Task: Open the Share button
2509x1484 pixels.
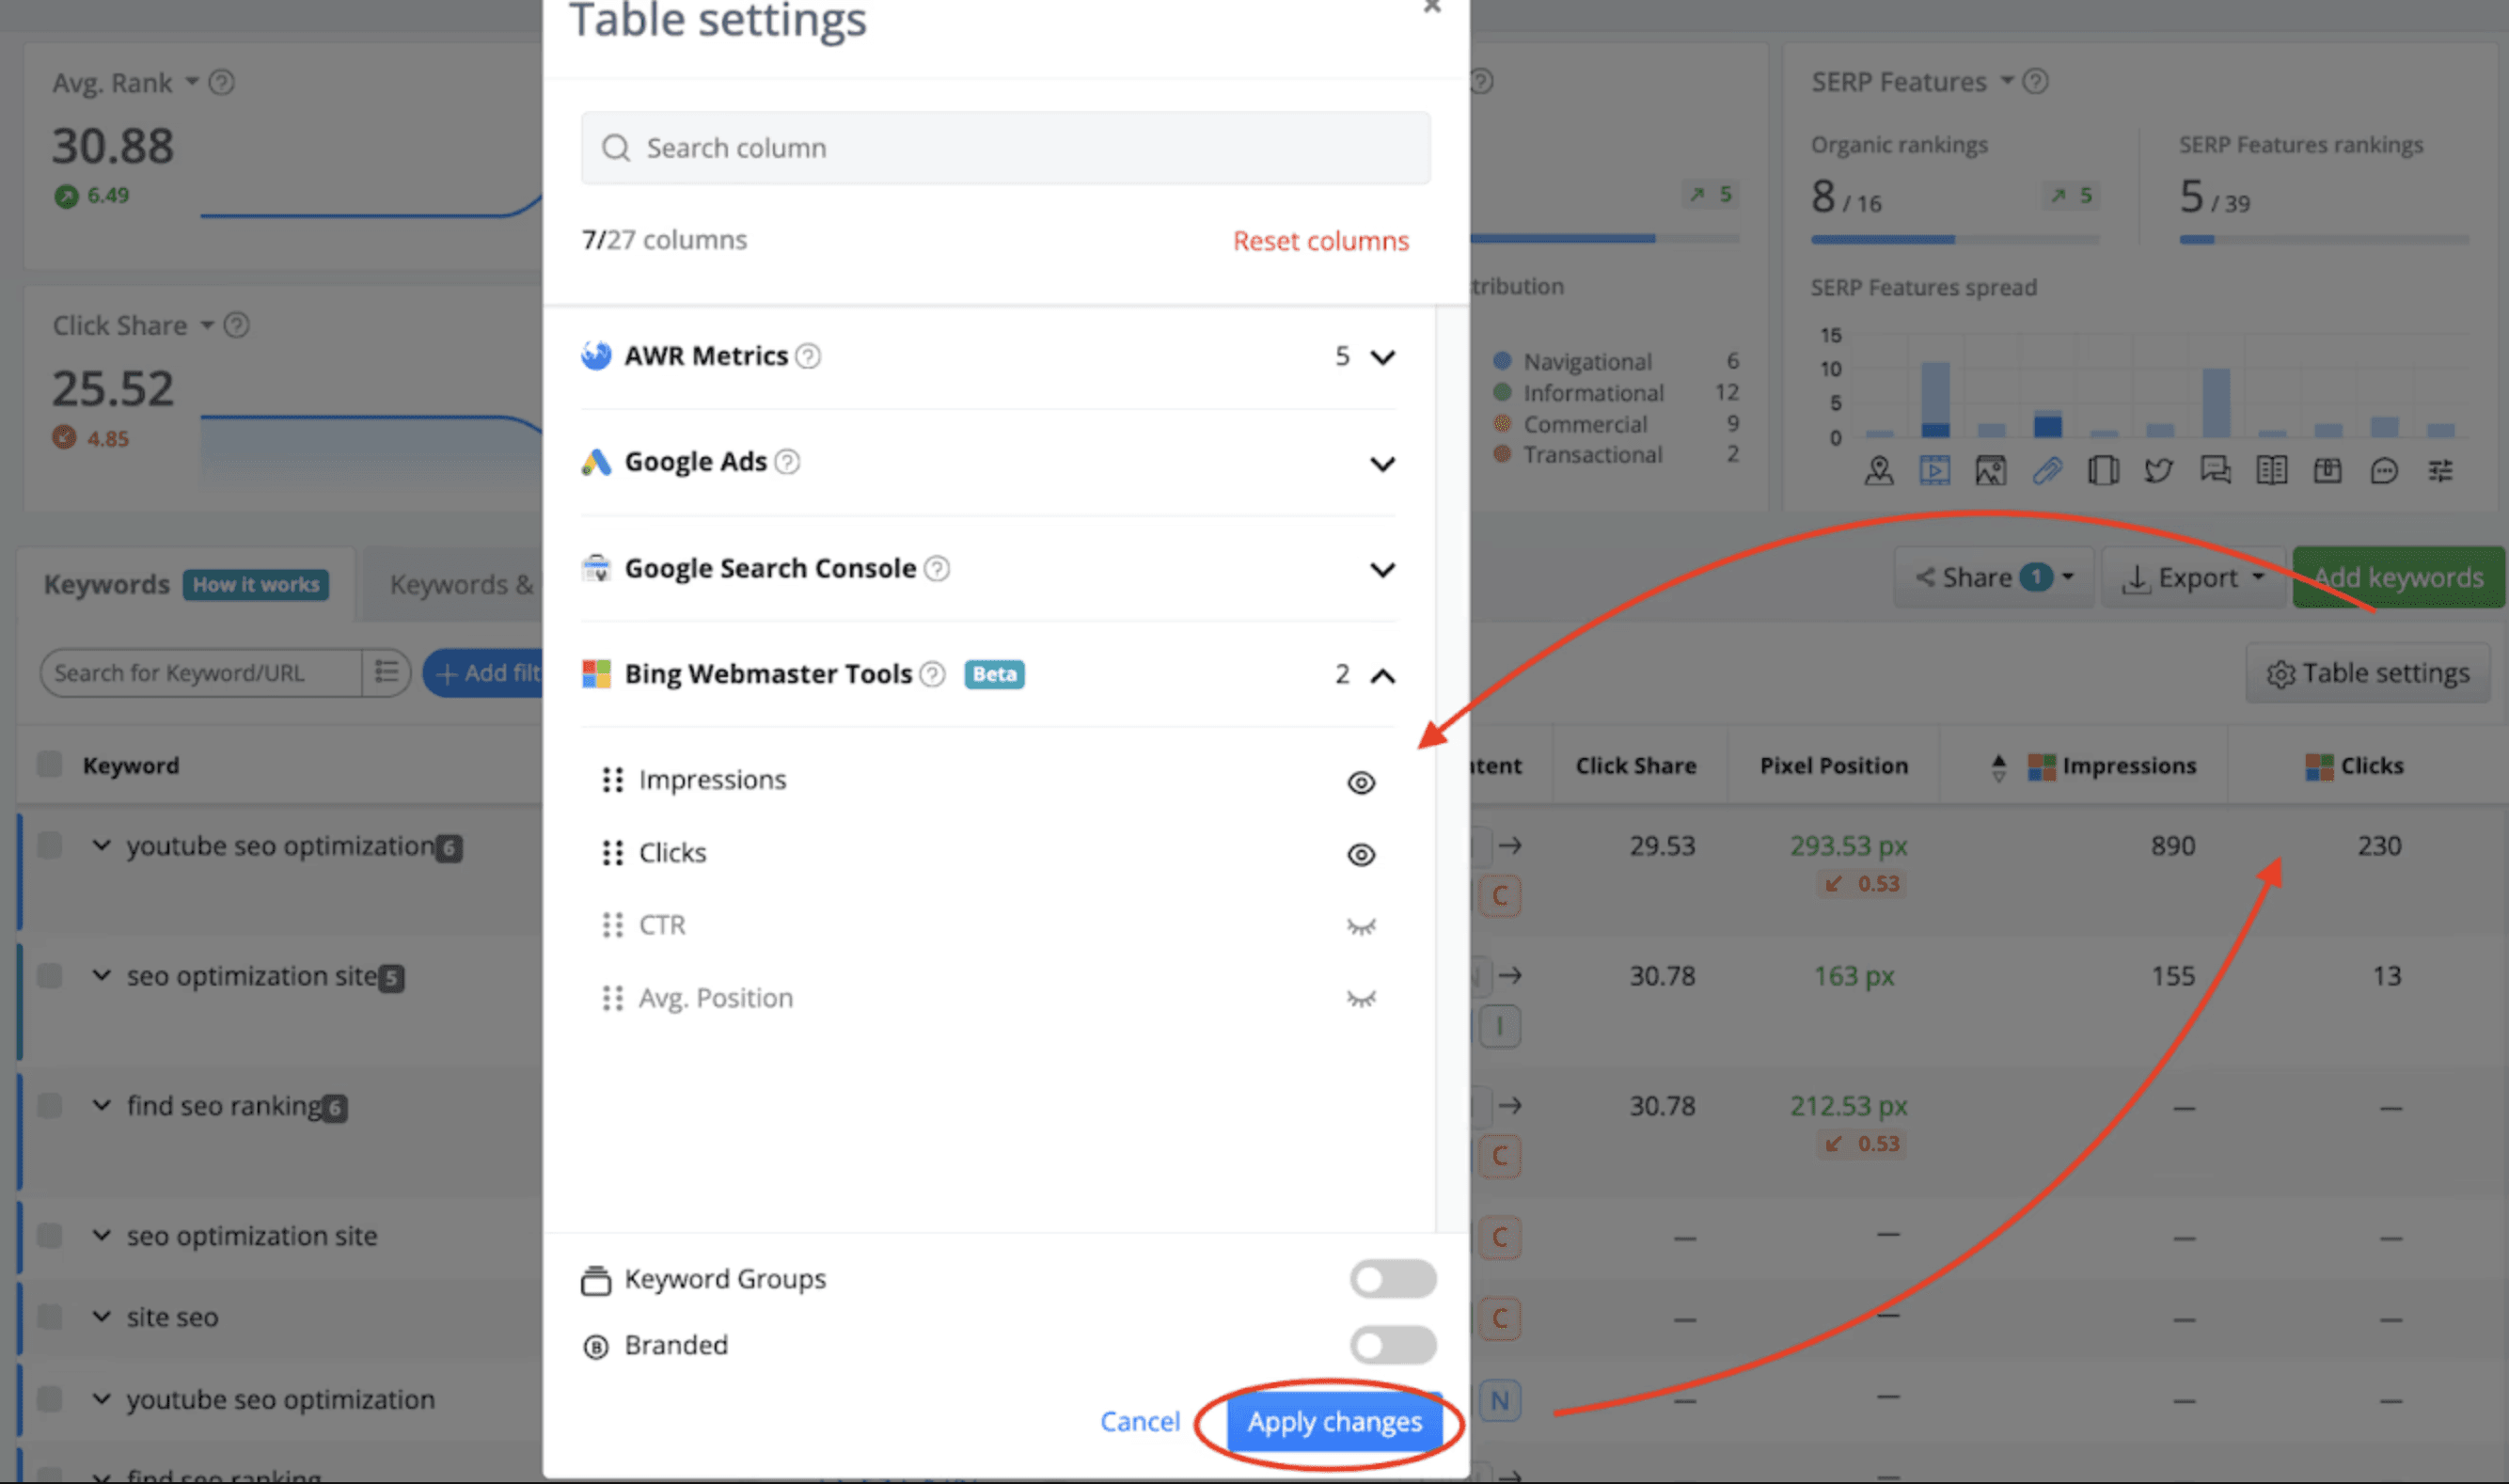Action: coord(1993,578)
